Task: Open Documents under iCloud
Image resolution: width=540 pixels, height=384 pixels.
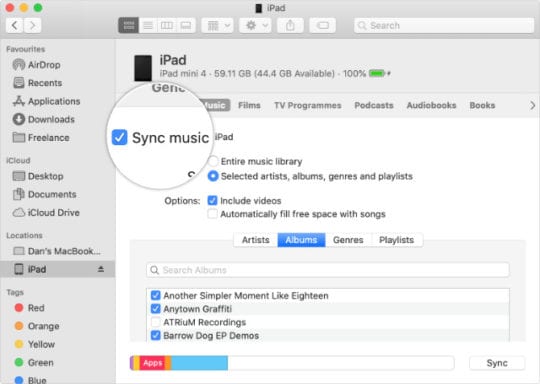Action: point(44,195)
